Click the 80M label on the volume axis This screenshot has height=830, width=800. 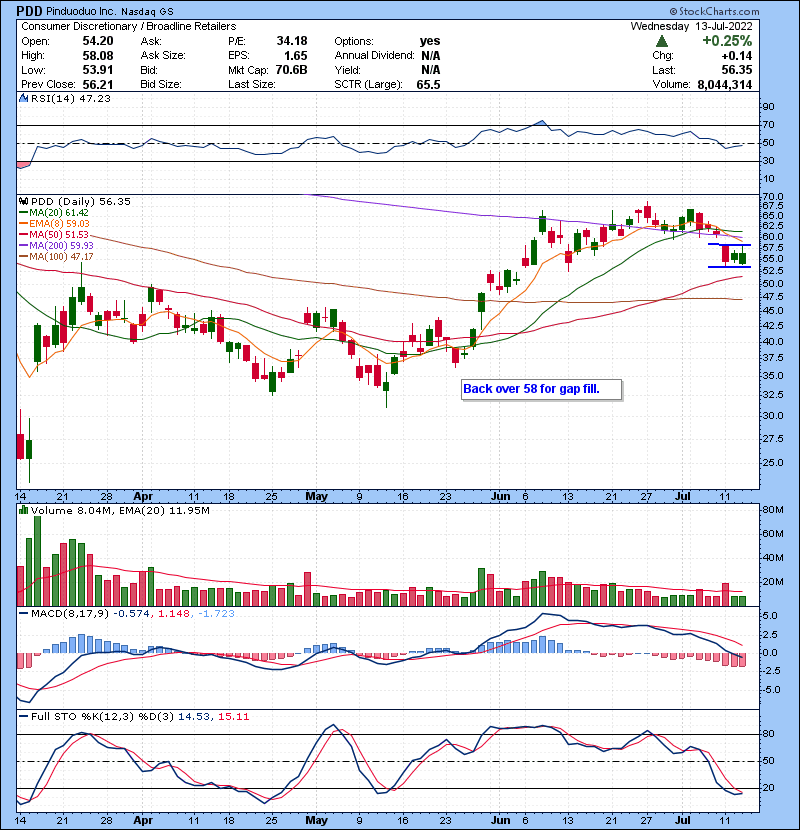[772, 510]
